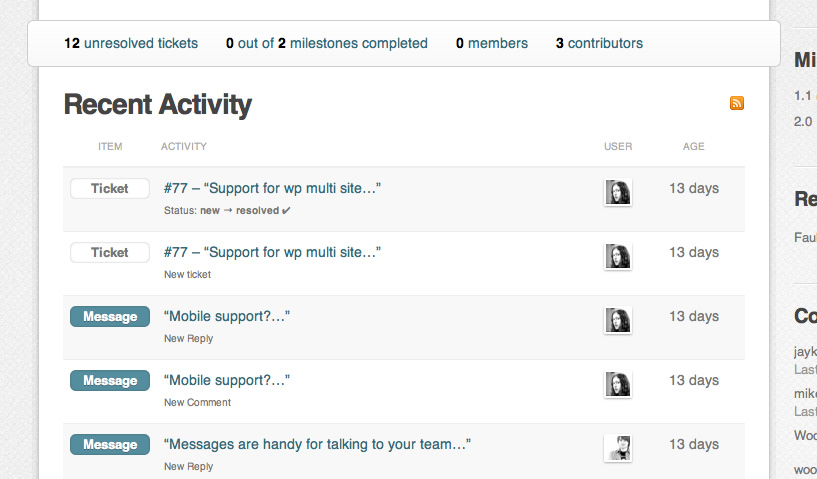Click avatar on Mobile support New Reply row
The image size is (817, 479).
click(x=618, y=320)
